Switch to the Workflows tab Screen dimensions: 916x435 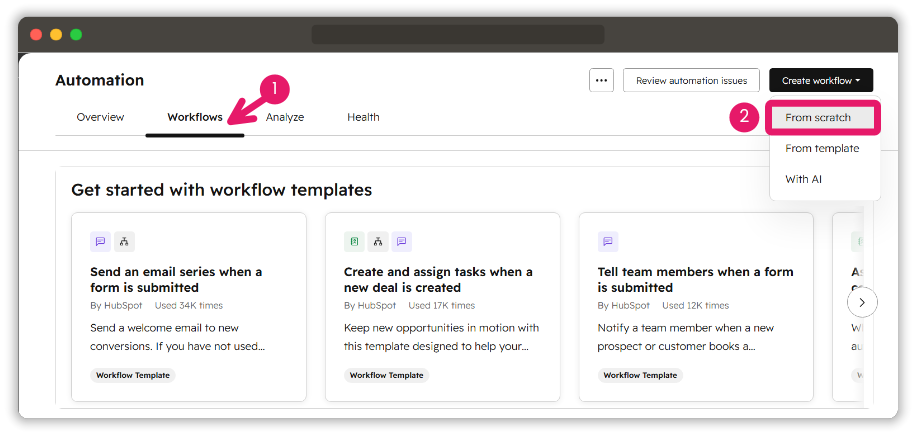point(195,117)
